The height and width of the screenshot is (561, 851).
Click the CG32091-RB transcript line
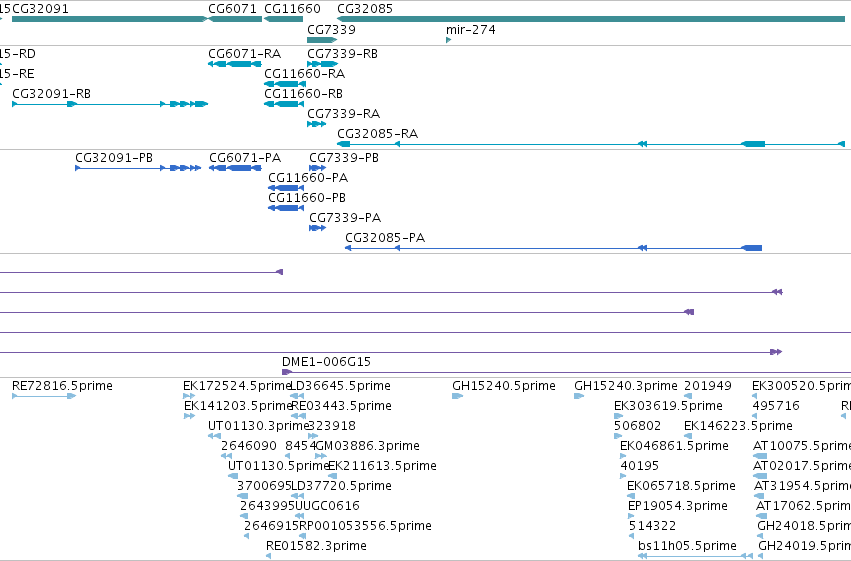click(x=110, y=104)
